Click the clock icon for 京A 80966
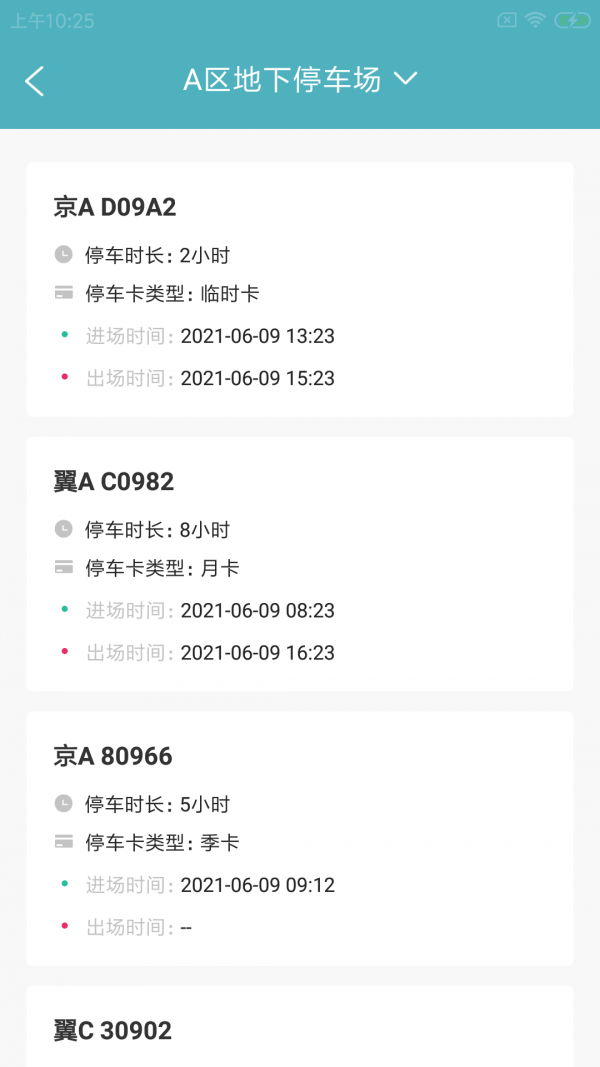Screen dimensions: 600x1067 (64, 803)
